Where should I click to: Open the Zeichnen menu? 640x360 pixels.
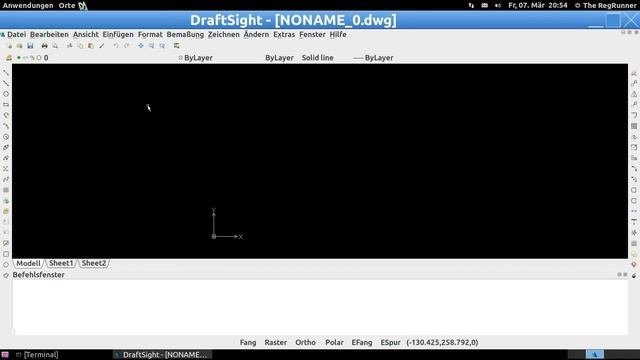click(223, 35)
